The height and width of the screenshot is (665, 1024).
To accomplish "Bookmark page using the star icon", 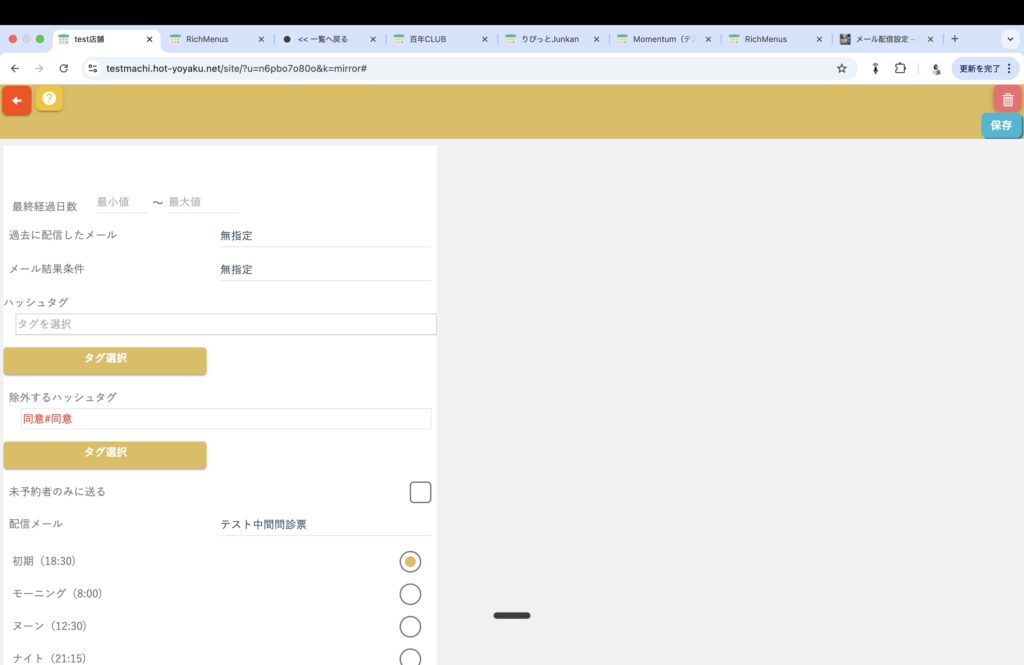I will click(841, 68).
